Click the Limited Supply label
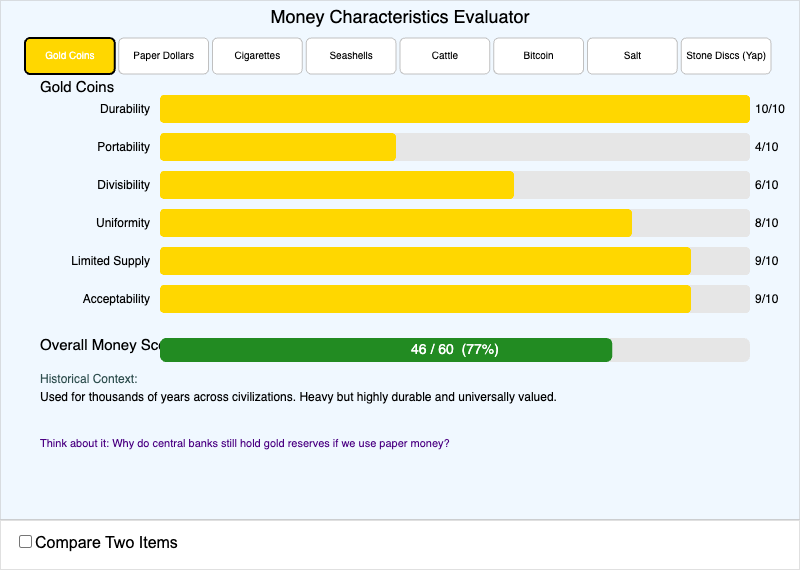This screenshot has height=572, width=800. coord(111,261)
